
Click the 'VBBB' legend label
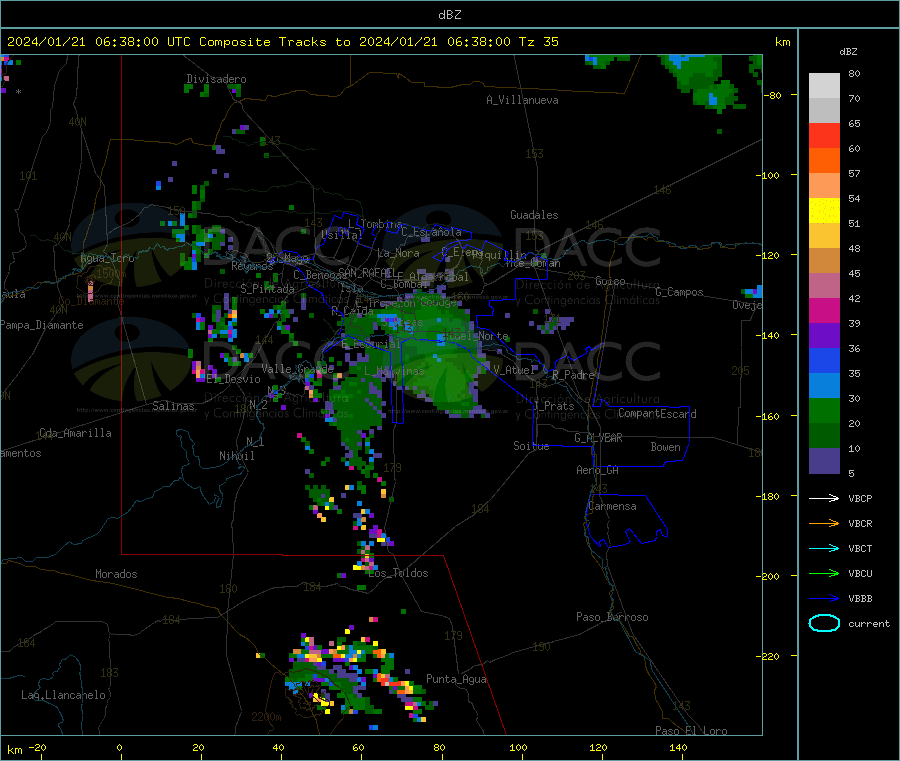(860, 598)
